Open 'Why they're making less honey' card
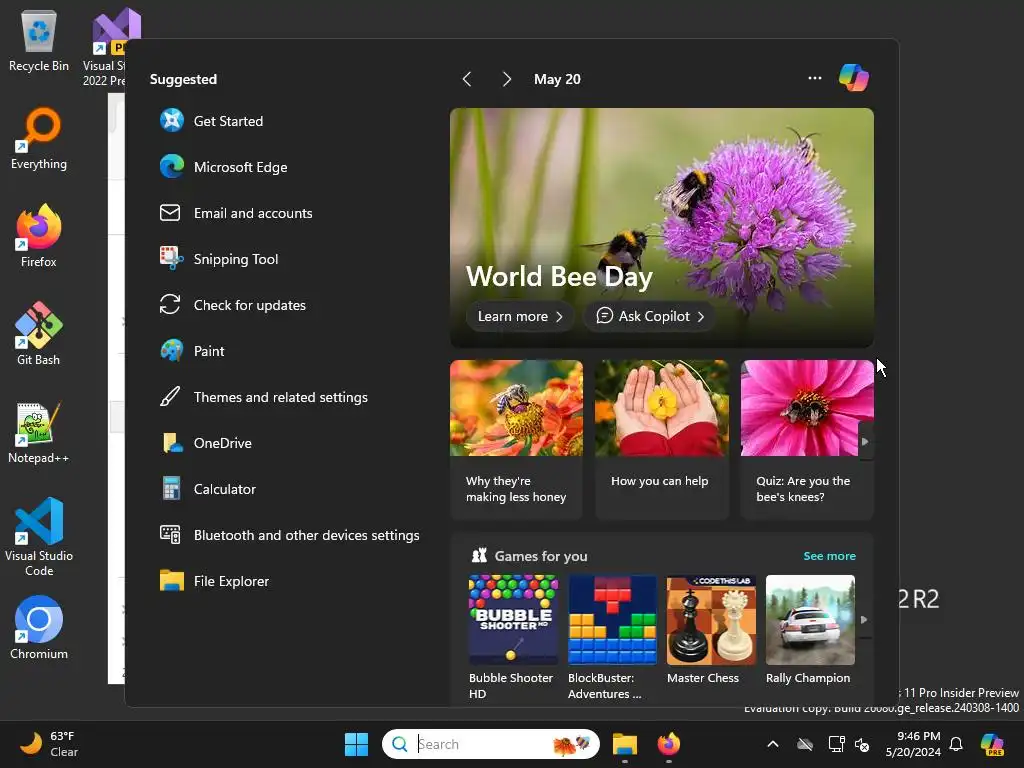The width and height of the screenshot is (1024, 768). [x=516, y=440]
